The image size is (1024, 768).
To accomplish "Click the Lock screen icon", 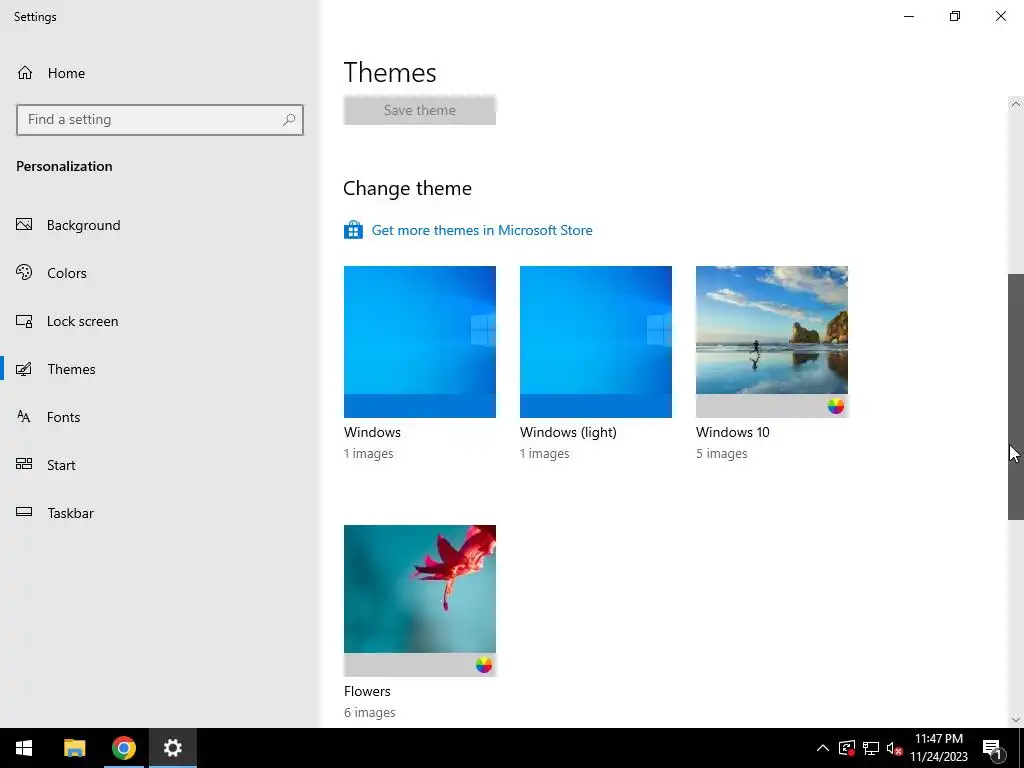I will 24,321.
